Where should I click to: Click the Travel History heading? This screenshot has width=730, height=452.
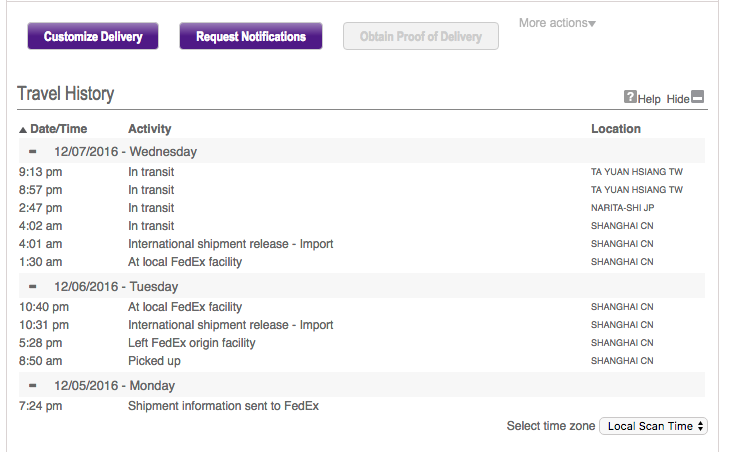coord(66,94)
